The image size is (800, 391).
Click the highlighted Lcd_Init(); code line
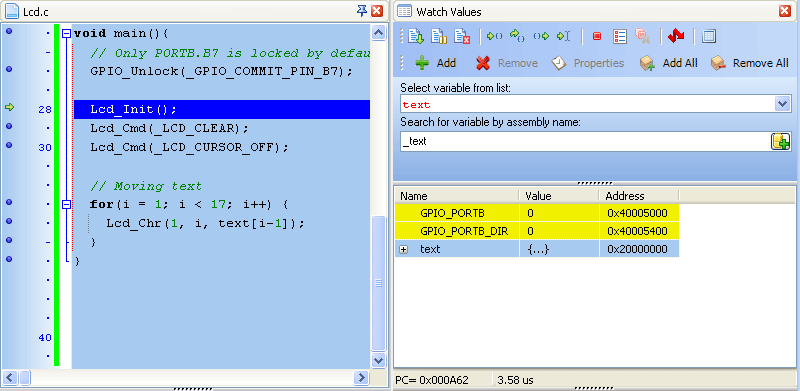coord(221,110)
